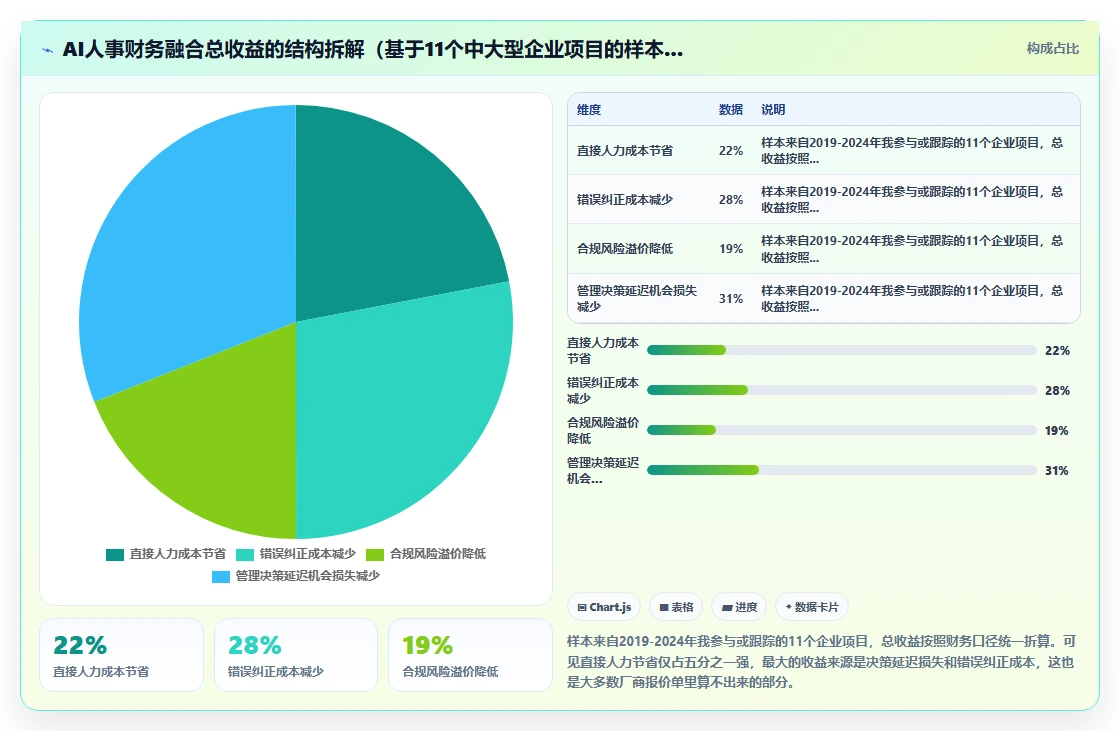Open the 19% 合规风险溢价降低 stat card

click(470, 655)
